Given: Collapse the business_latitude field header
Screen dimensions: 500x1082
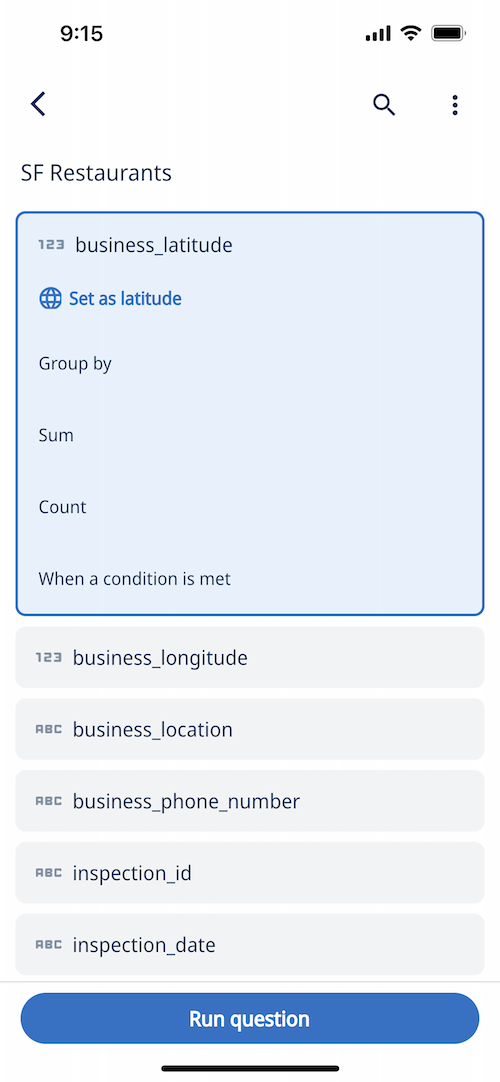Looking at the screenshot, I should 250,244.
